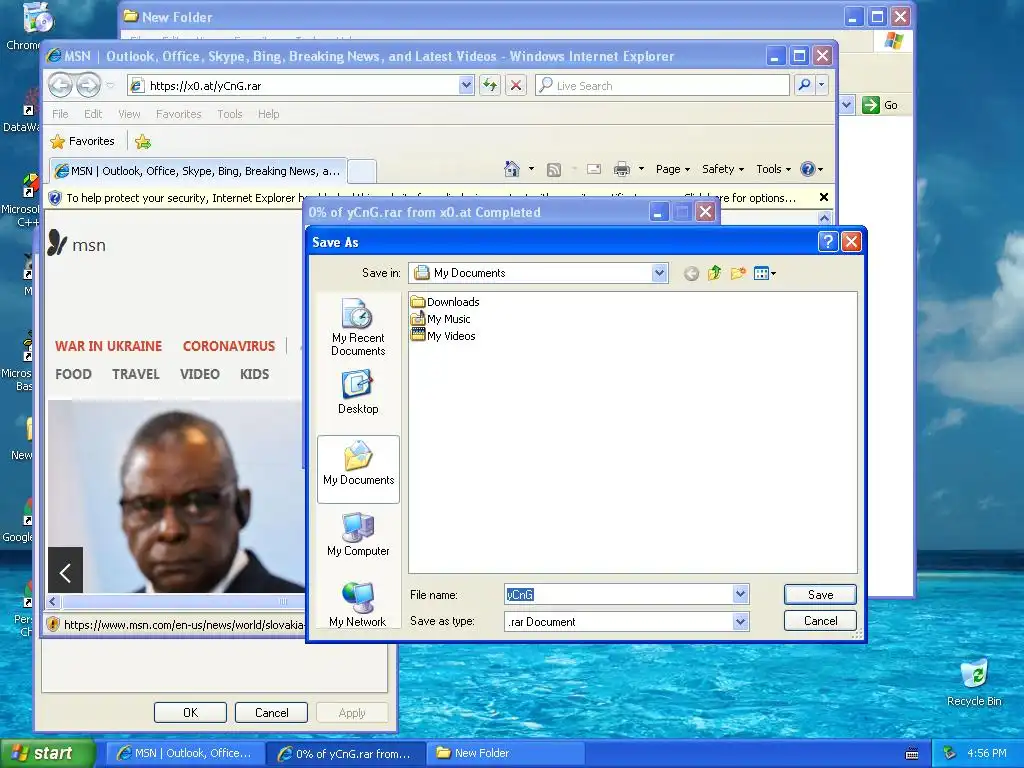Open the Safety dropdown menu

point(722,169)
